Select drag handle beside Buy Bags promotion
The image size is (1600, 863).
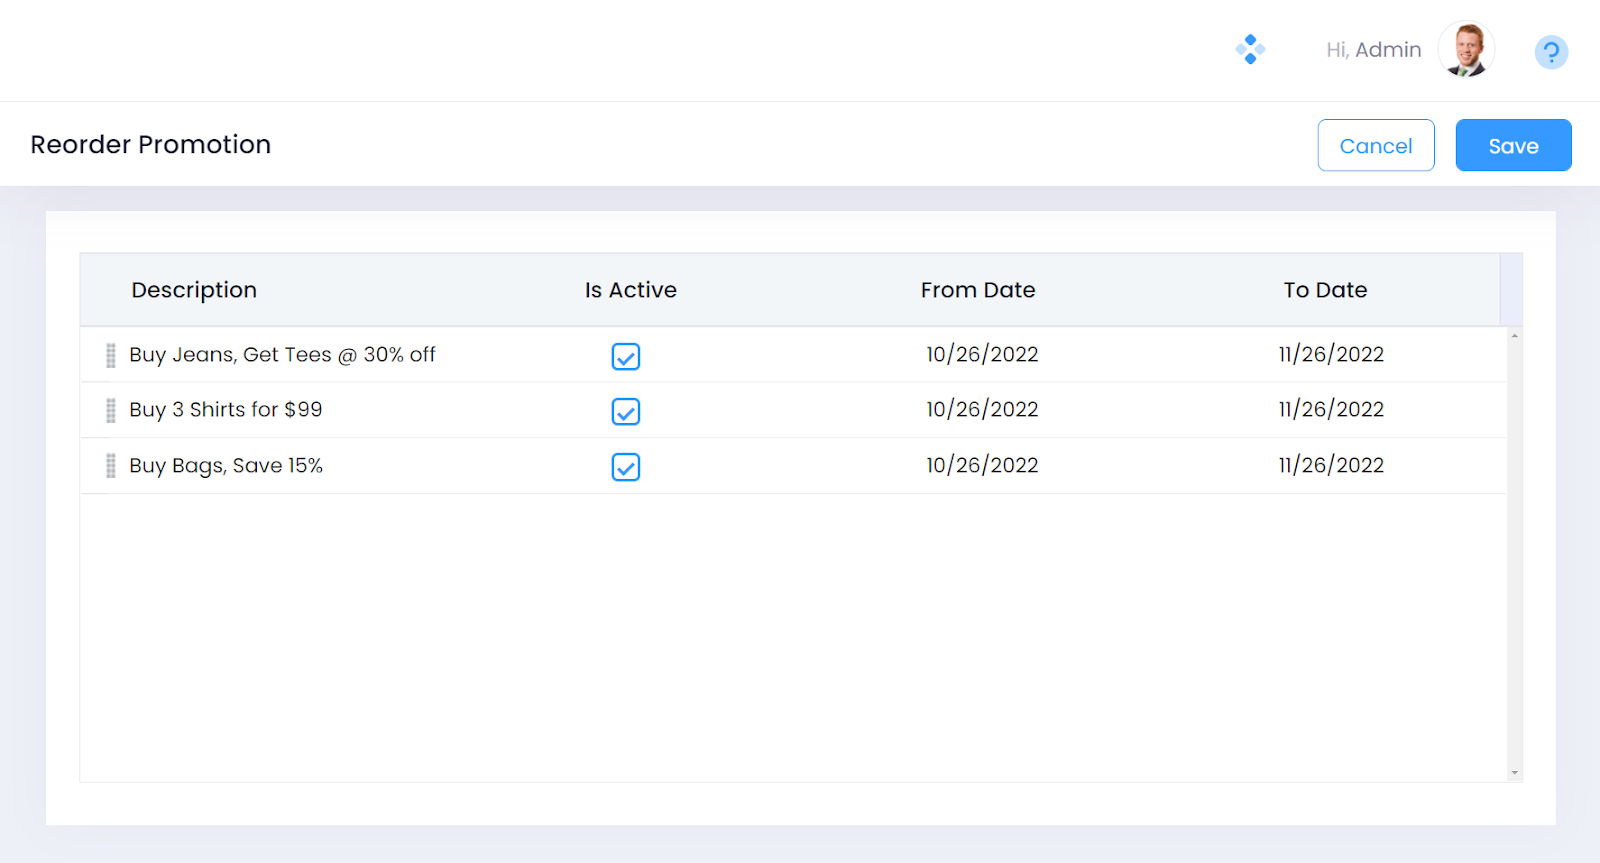click(111, 466)
